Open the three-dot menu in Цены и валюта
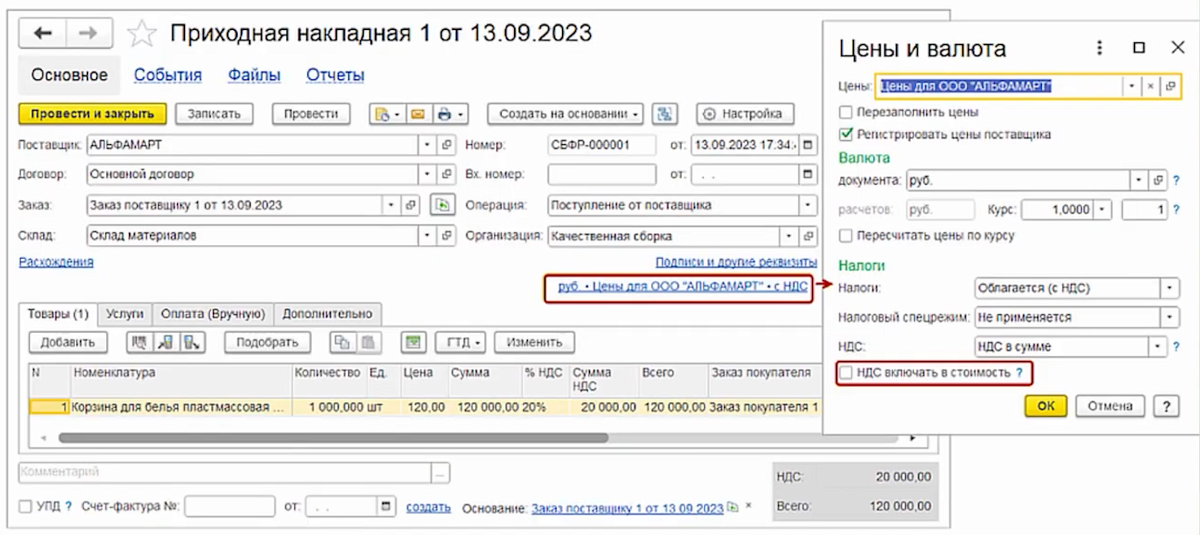1200x535 pixels. click(1099, 48)
